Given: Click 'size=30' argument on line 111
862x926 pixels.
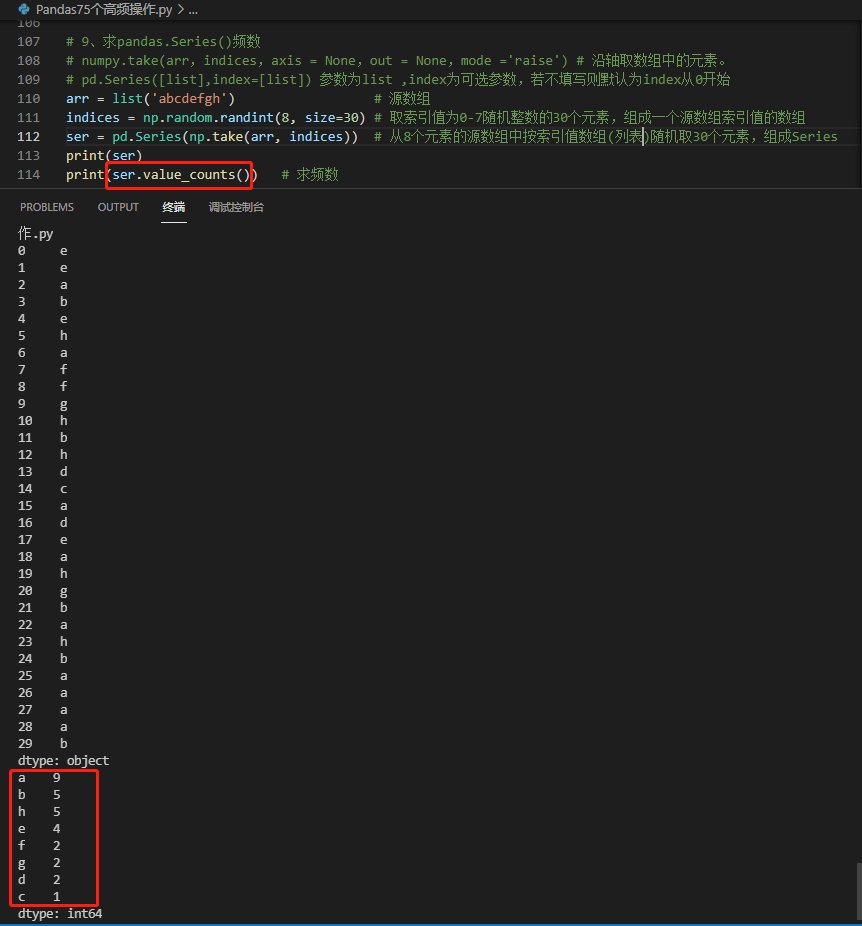Looking at the screenshot, I should point(332,118).
